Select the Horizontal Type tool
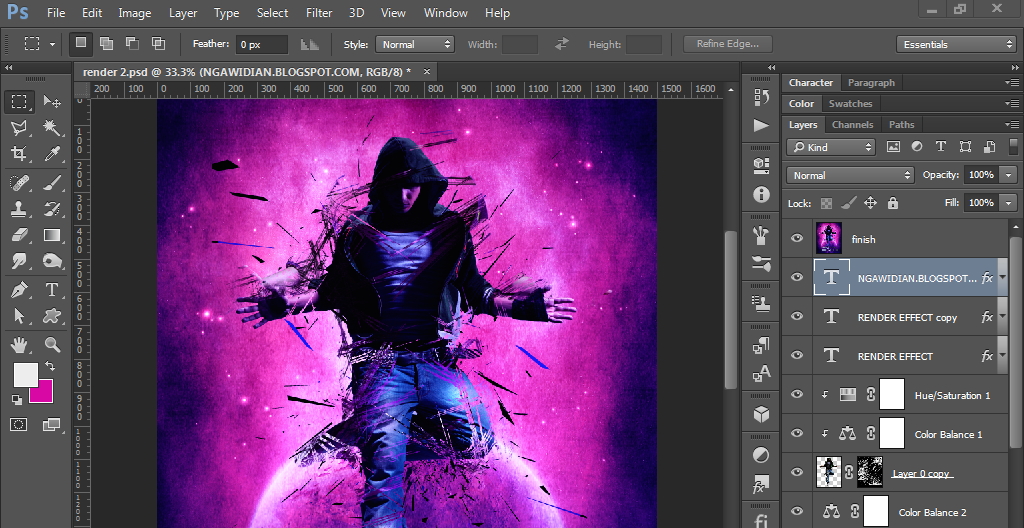 [x=52, y=289]
